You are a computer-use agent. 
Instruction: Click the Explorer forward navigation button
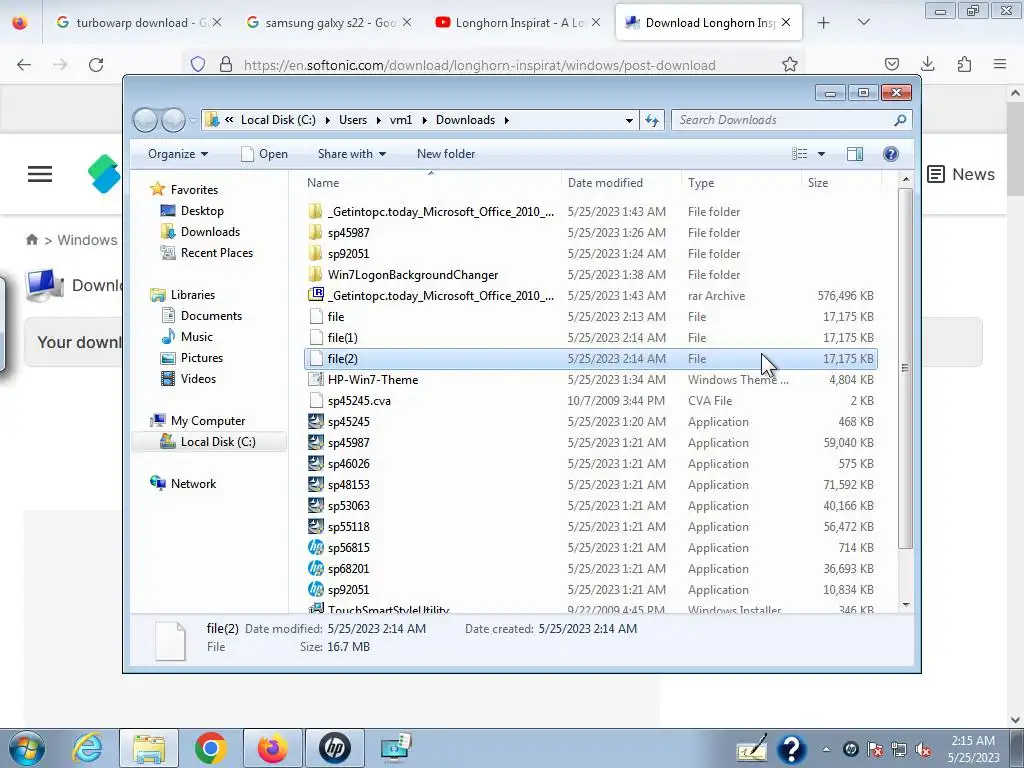point(173,120)
